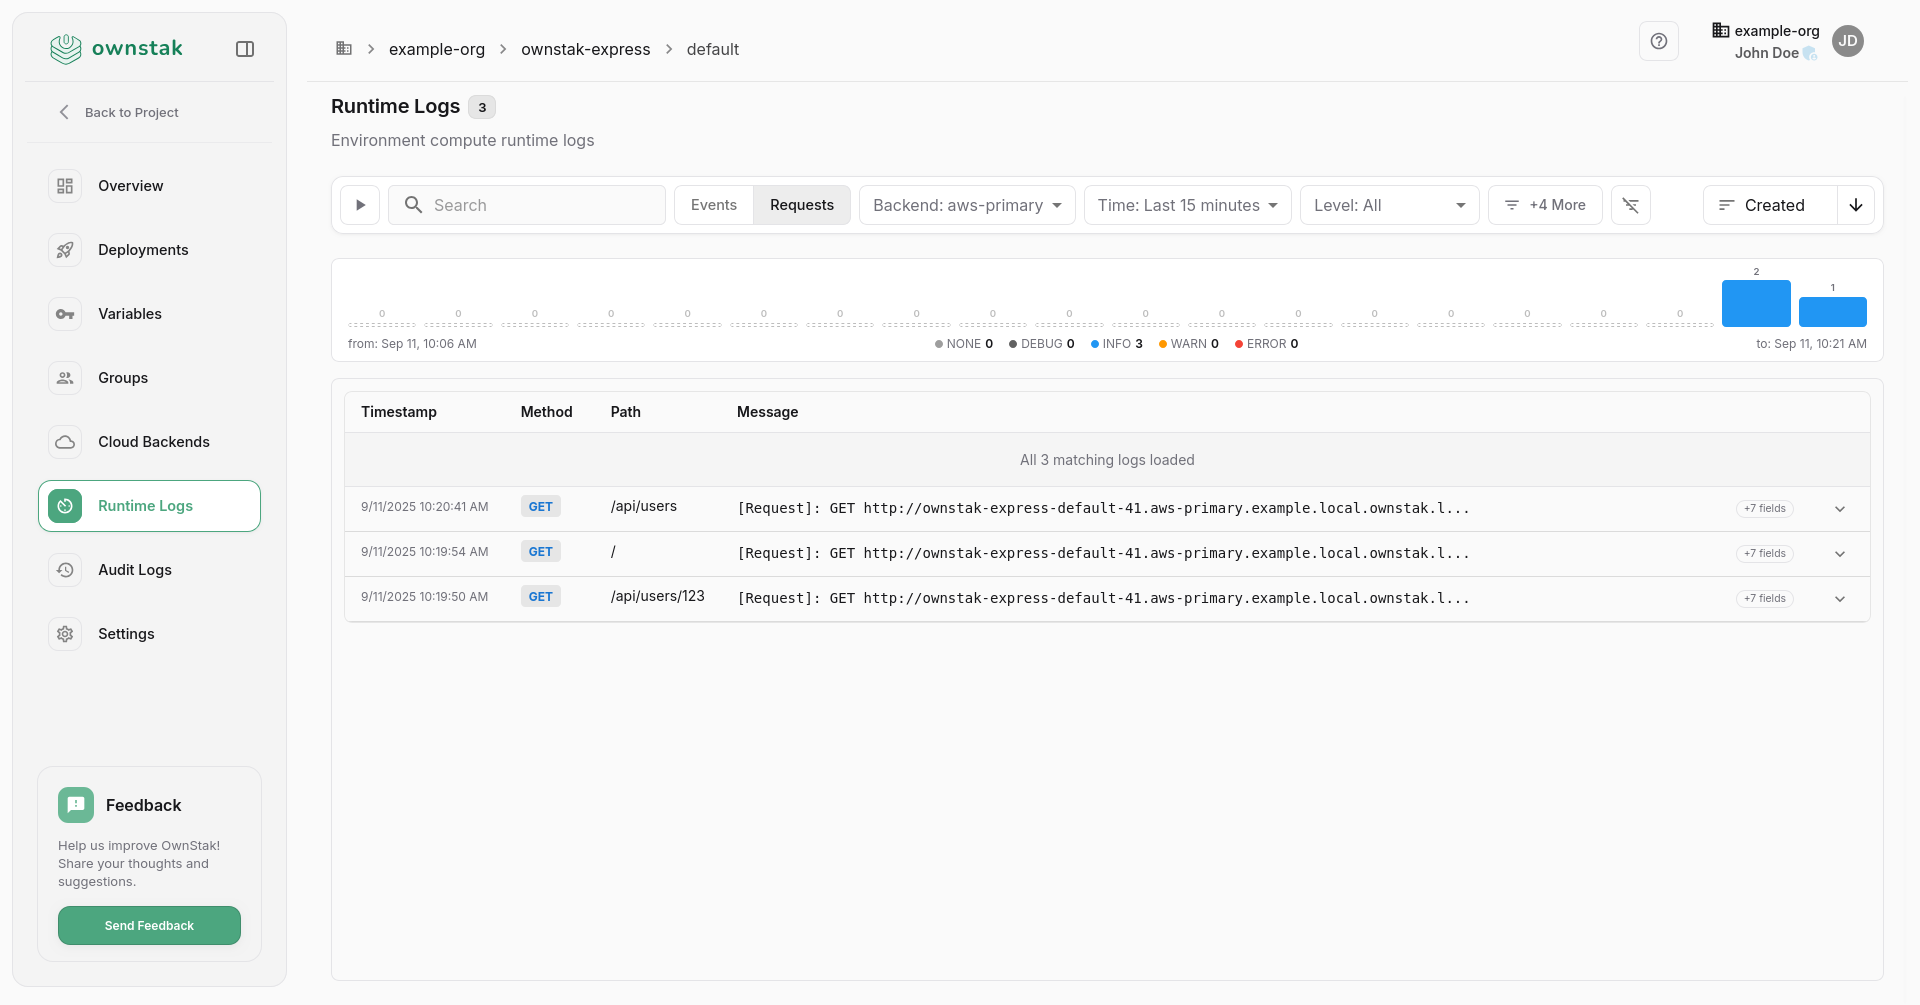Start live log streaming play button
This screenshot has height=1005, width=1920.
tap(360, 205)
